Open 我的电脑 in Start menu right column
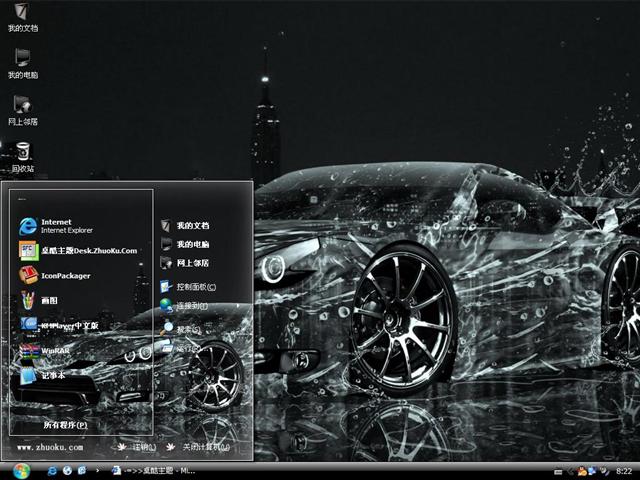 pos(185,244)
